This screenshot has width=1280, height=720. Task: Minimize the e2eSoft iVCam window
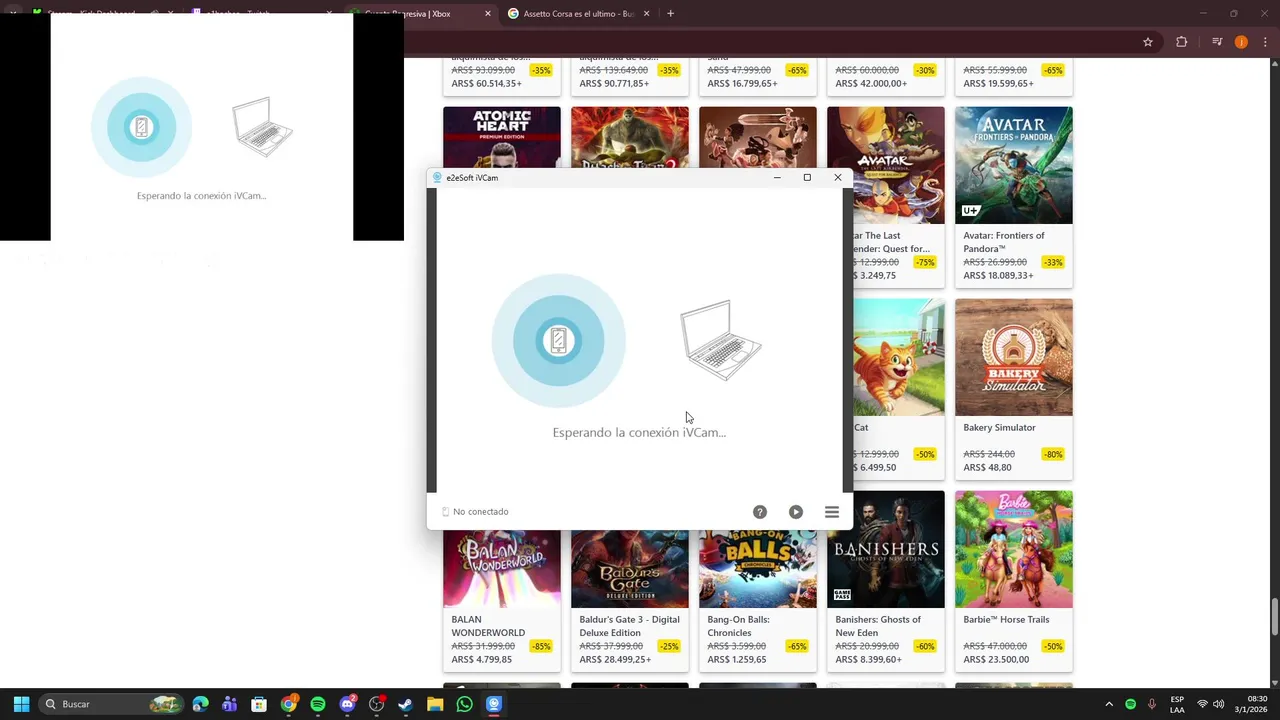(x=777, y=178)
